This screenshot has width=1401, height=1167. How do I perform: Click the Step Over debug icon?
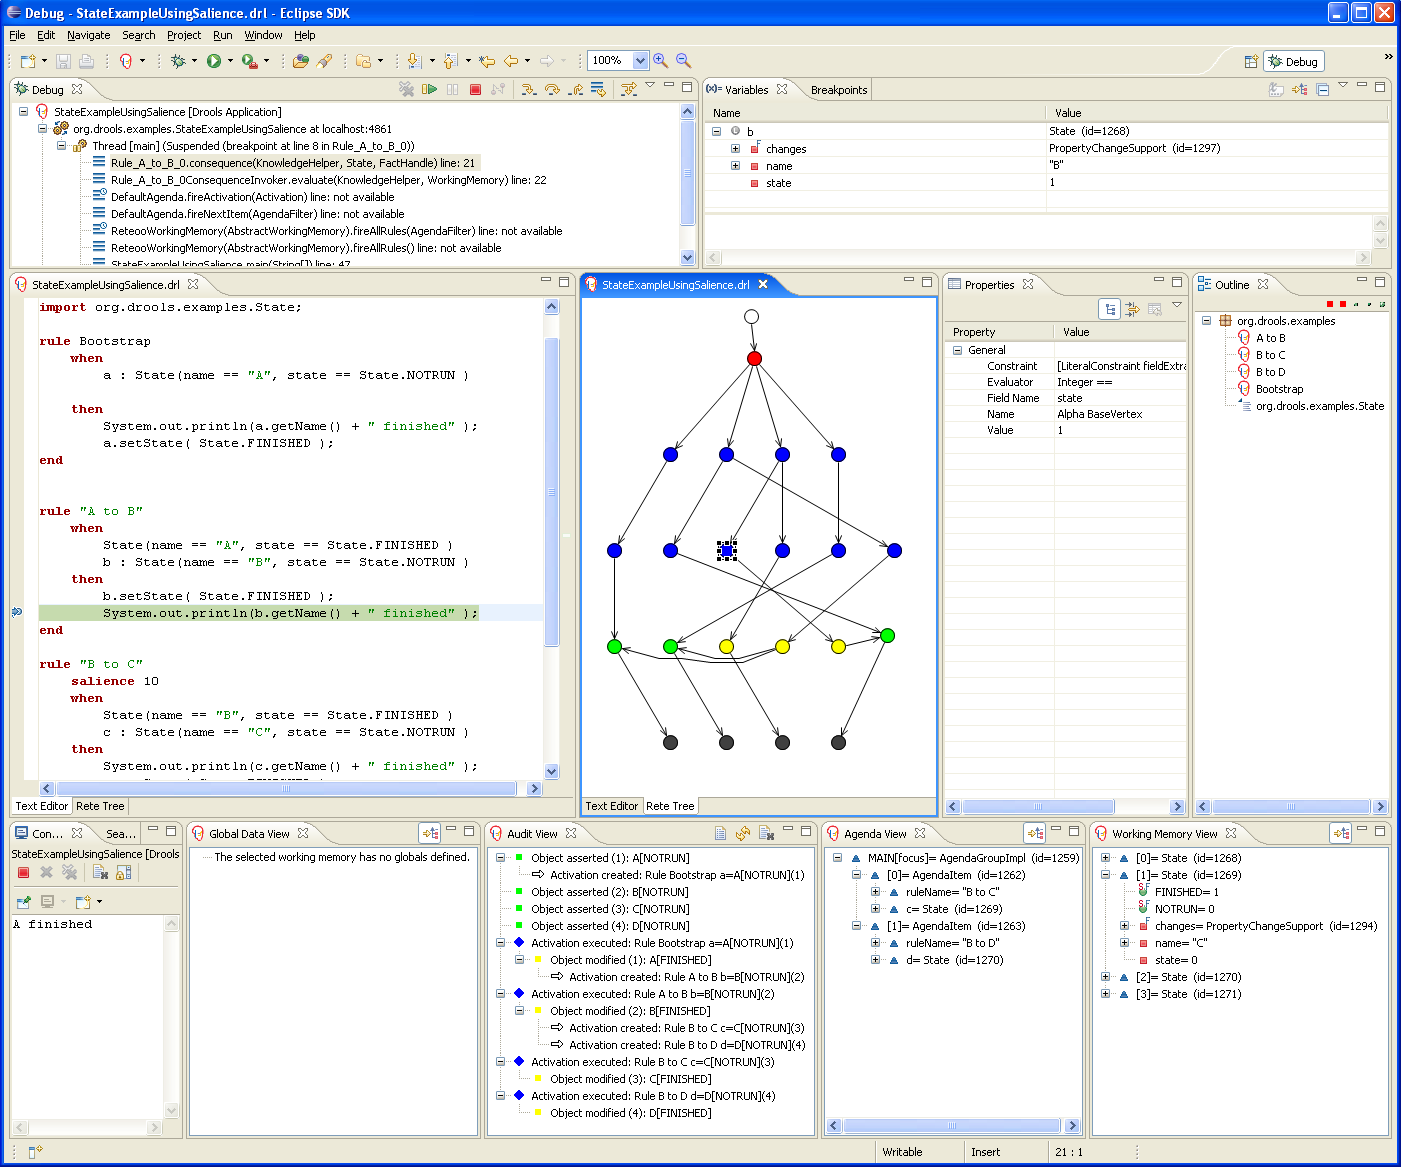coord(552,89)
